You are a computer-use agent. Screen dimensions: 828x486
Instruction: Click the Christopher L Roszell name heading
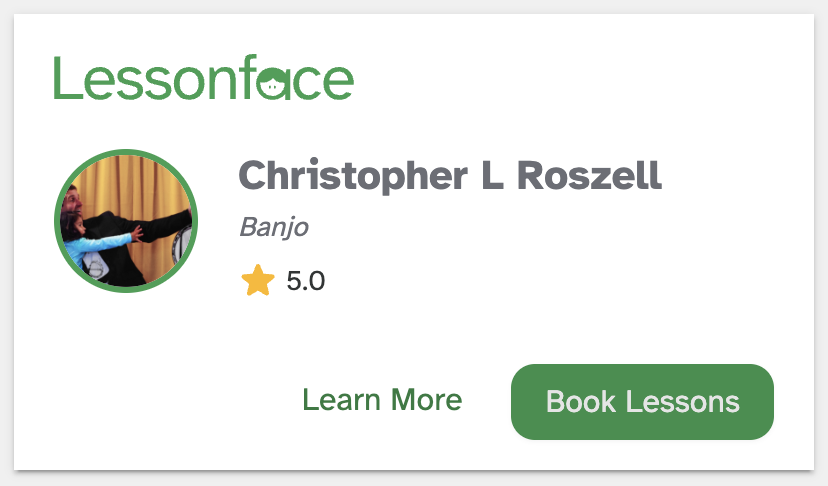click(x=450, y=176)
